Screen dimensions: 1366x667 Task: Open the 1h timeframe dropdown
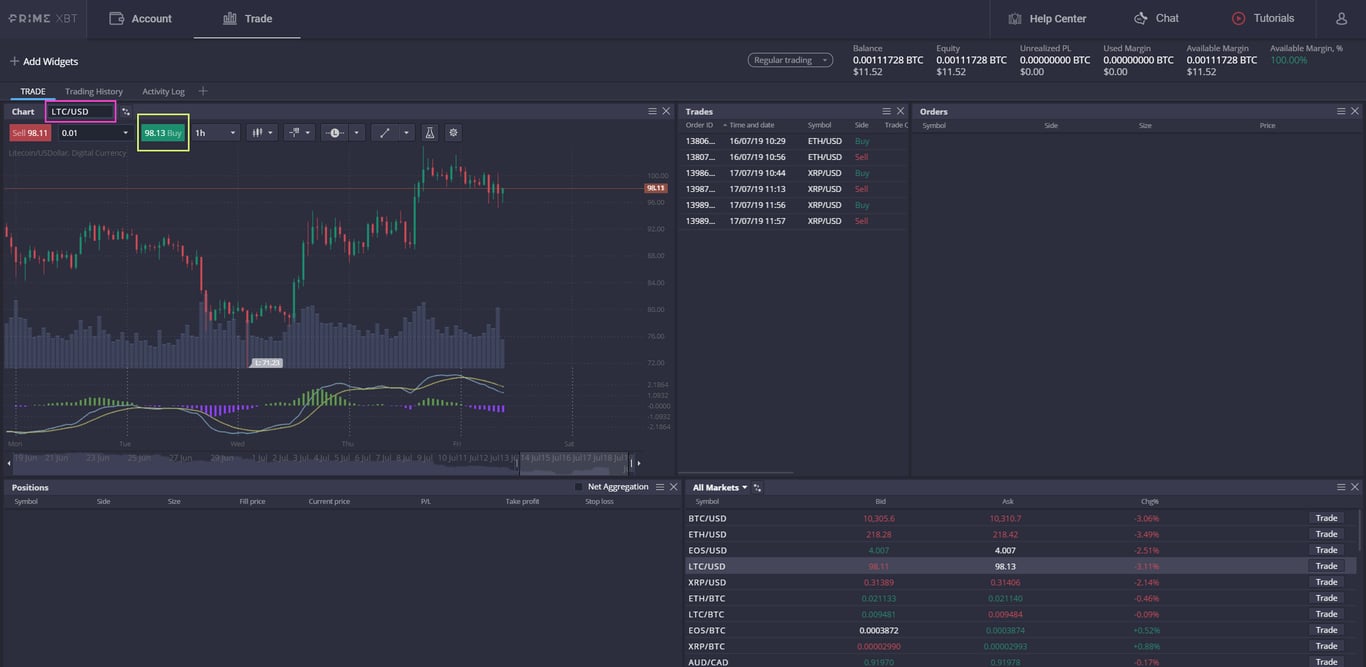(215, 132)
